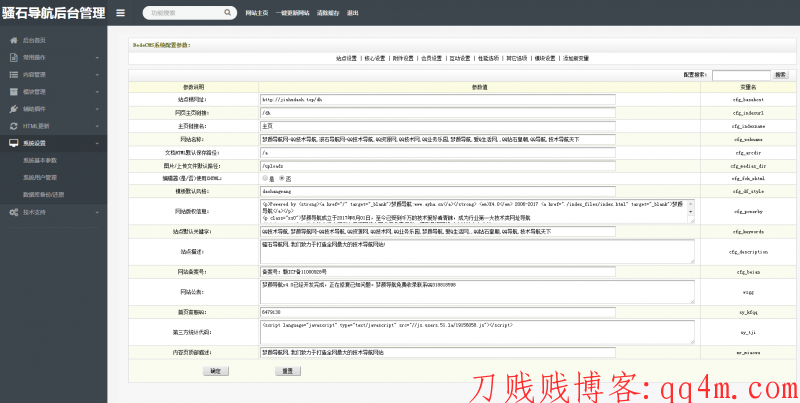This screenshot has height=403, width=800.
Task: Click the gears icon beside 技术支持
Action: coord(14,212)
